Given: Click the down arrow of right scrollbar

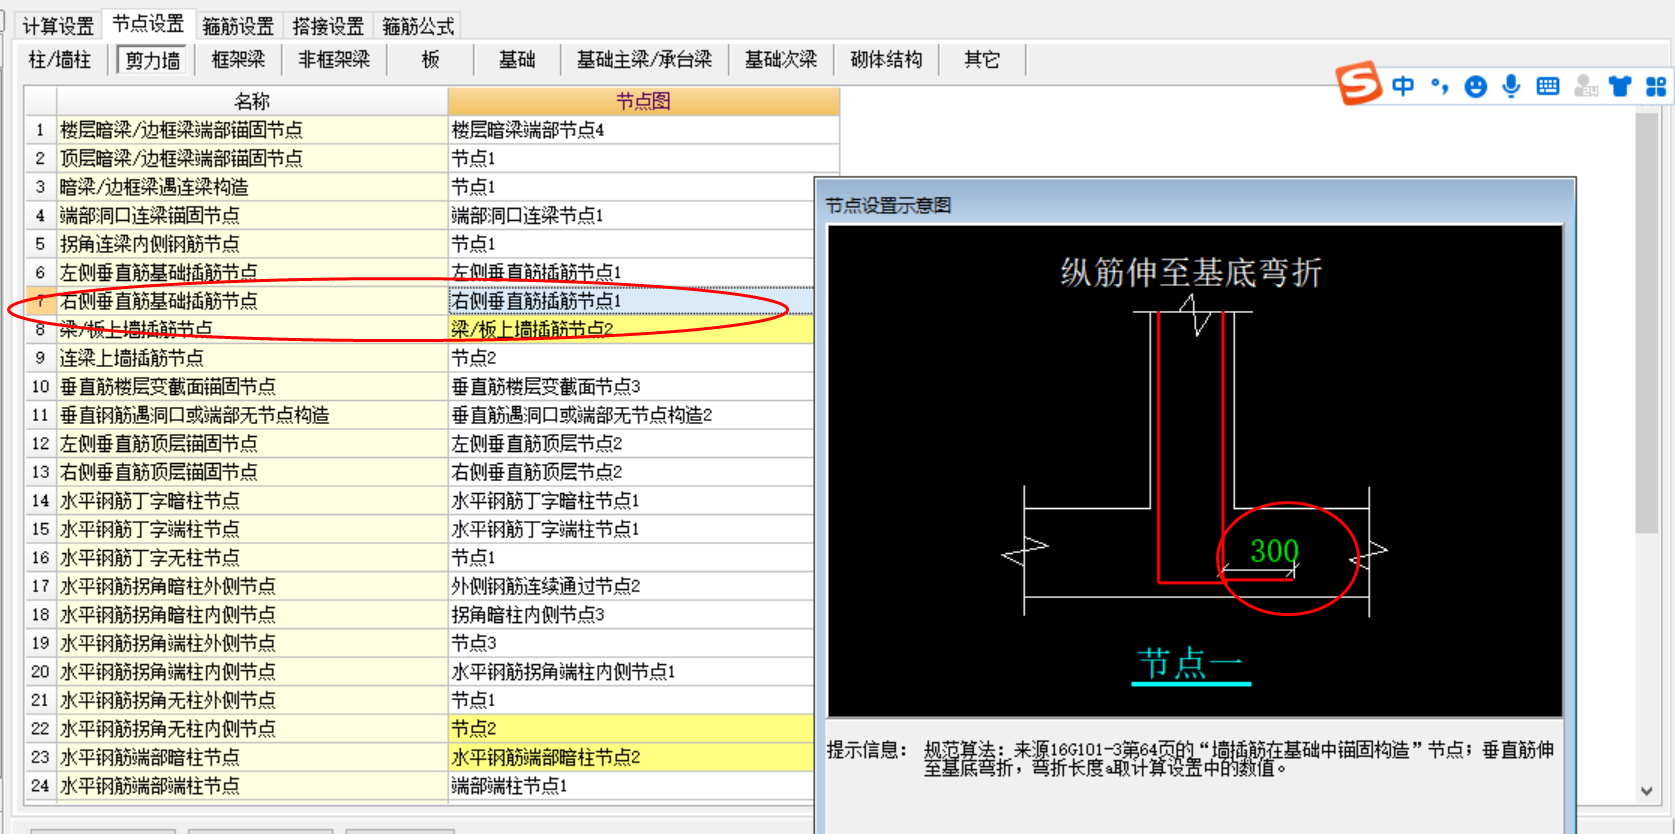Looking at the screenshot, I should click(x=1647, y=791).
